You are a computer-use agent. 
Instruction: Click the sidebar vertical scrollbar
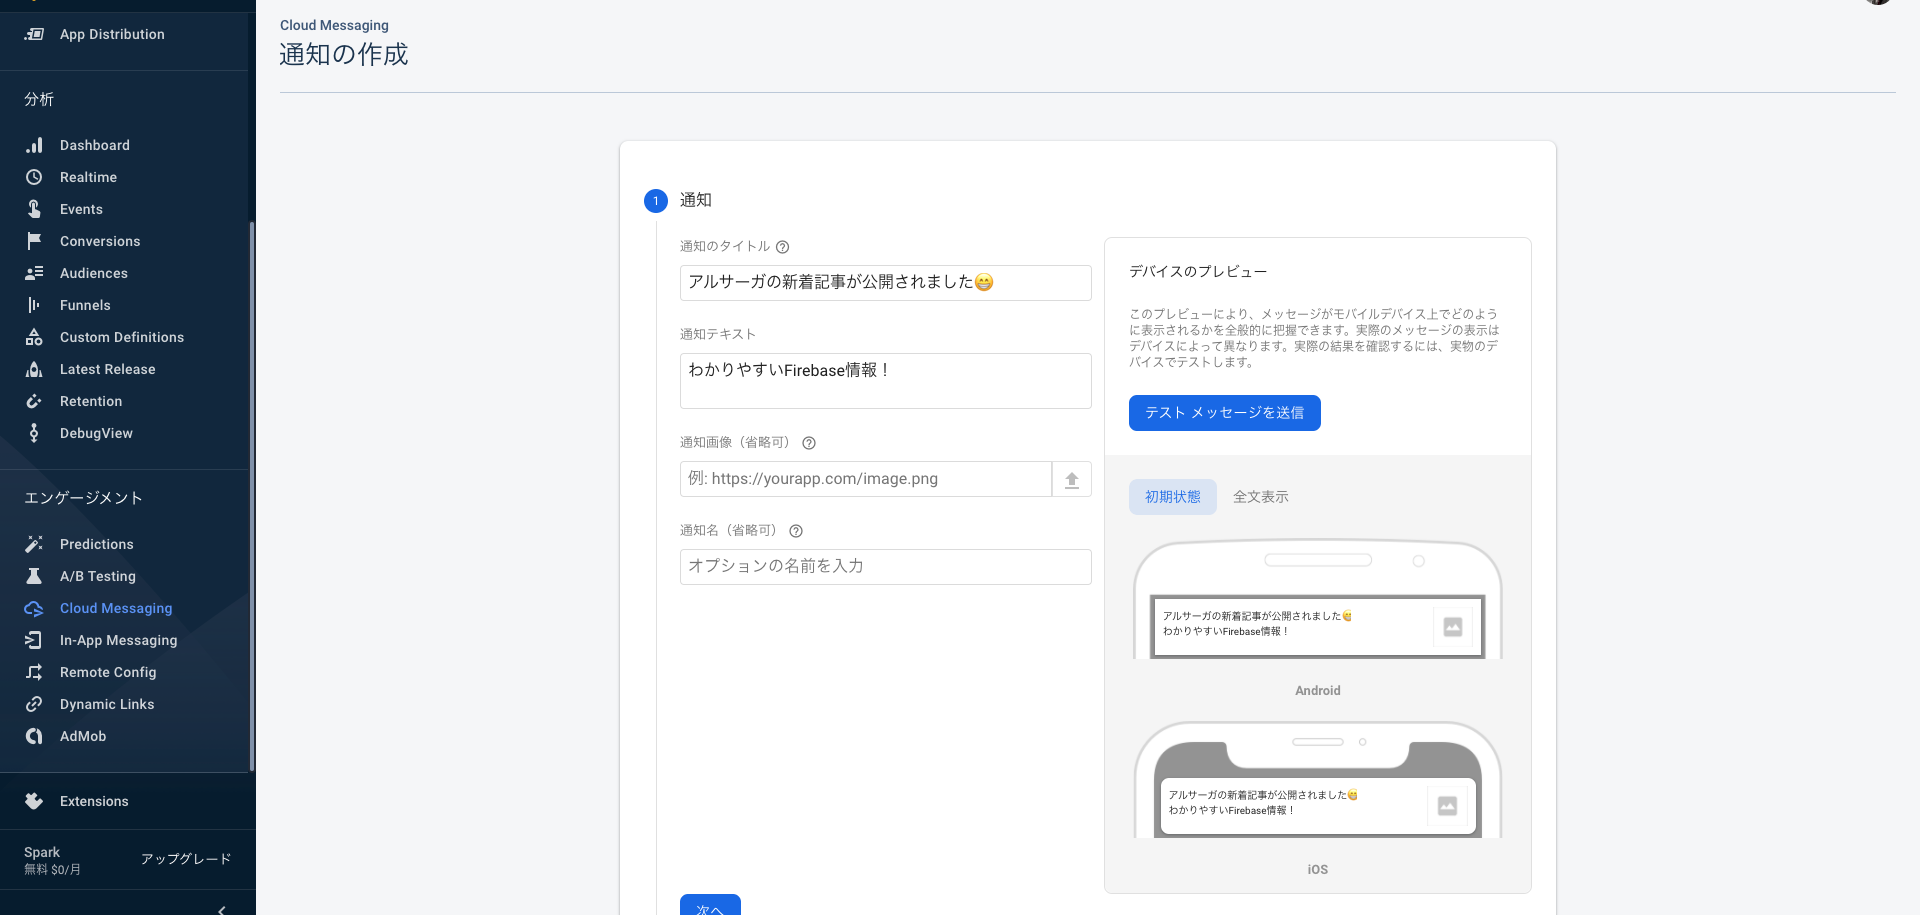[x=252, y=495]
